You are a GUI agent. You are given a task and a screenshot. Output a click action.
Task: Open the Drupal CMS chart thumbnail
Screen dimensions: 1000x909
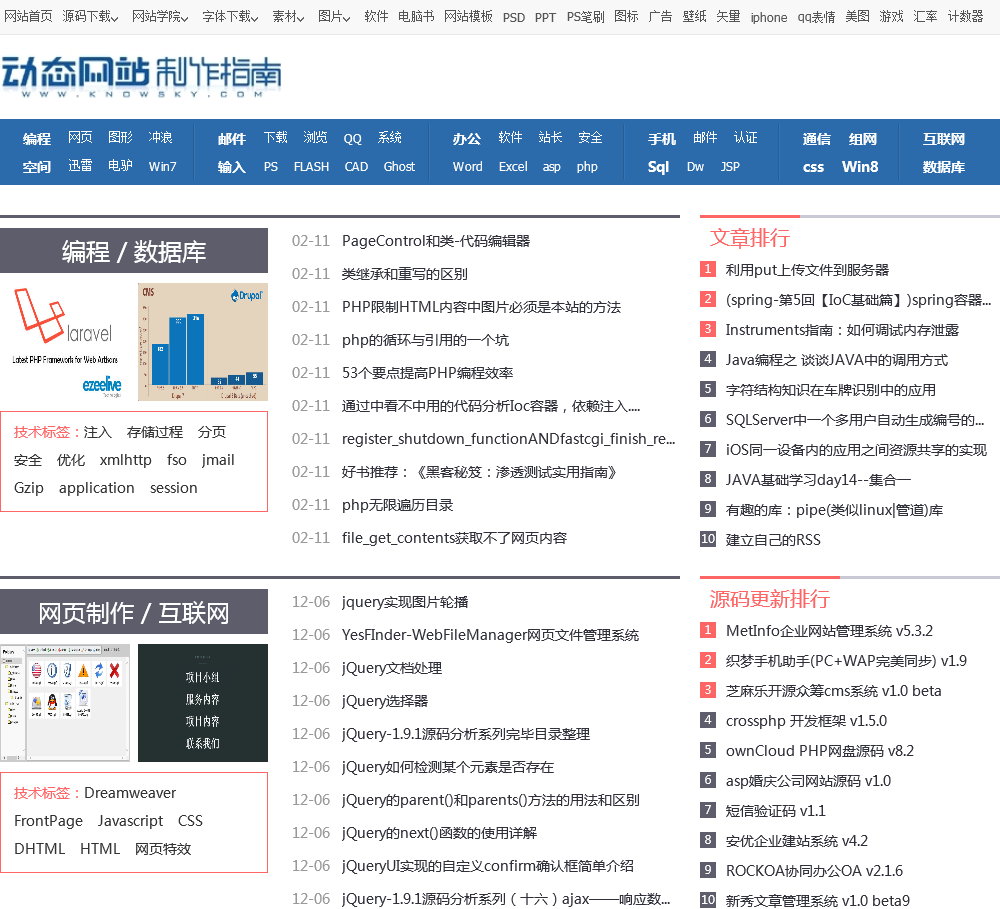click(x=203, y=342)
